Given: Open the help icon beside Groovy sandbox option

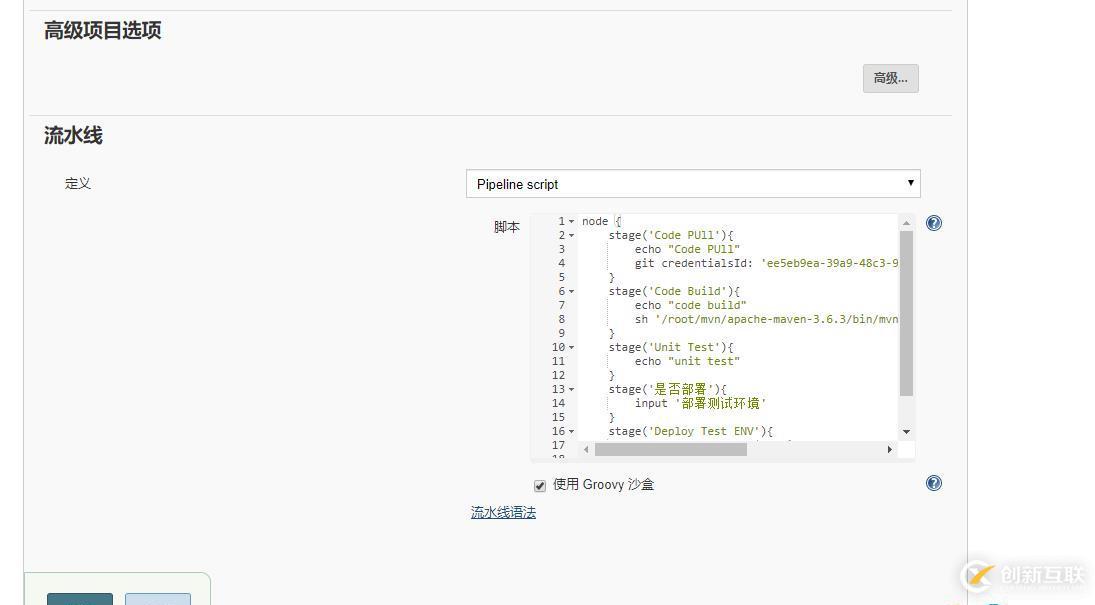Looking at the screenshot, I should click(x=933, y=482).
